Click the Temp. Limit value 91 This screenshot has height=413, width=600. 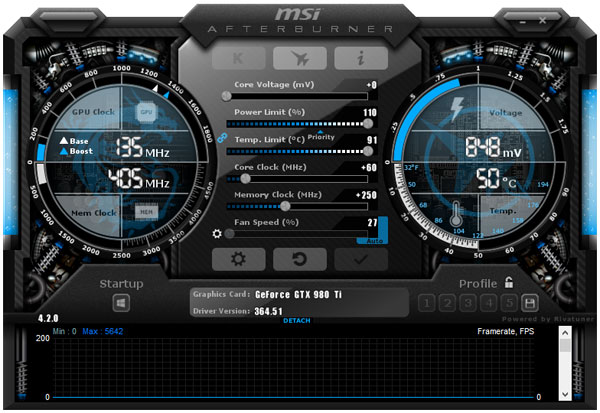372,140
